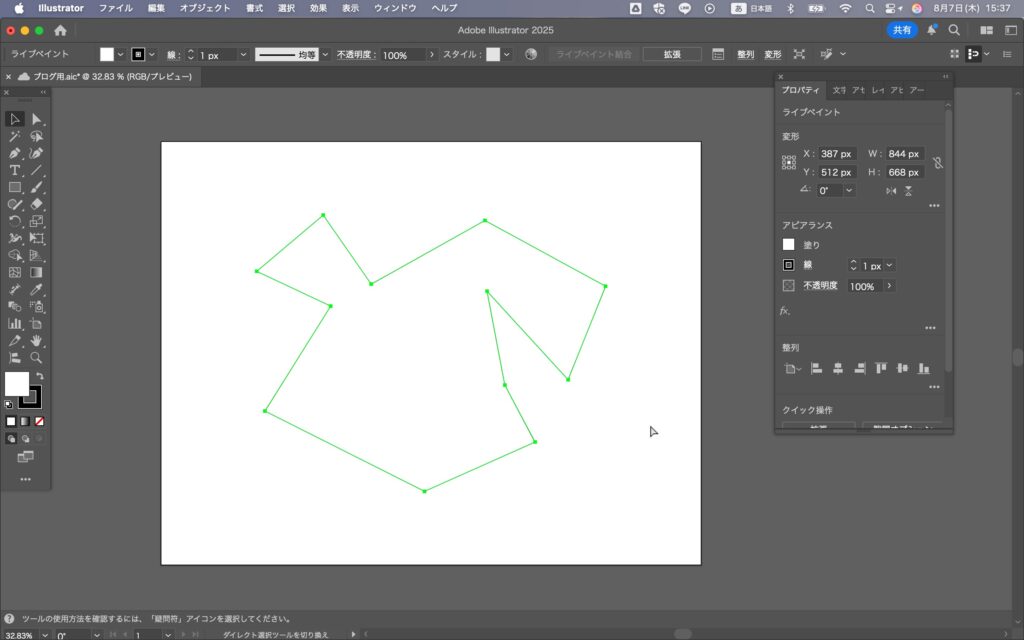
Task: Set paint mode to Color
Action: point(11,421)
